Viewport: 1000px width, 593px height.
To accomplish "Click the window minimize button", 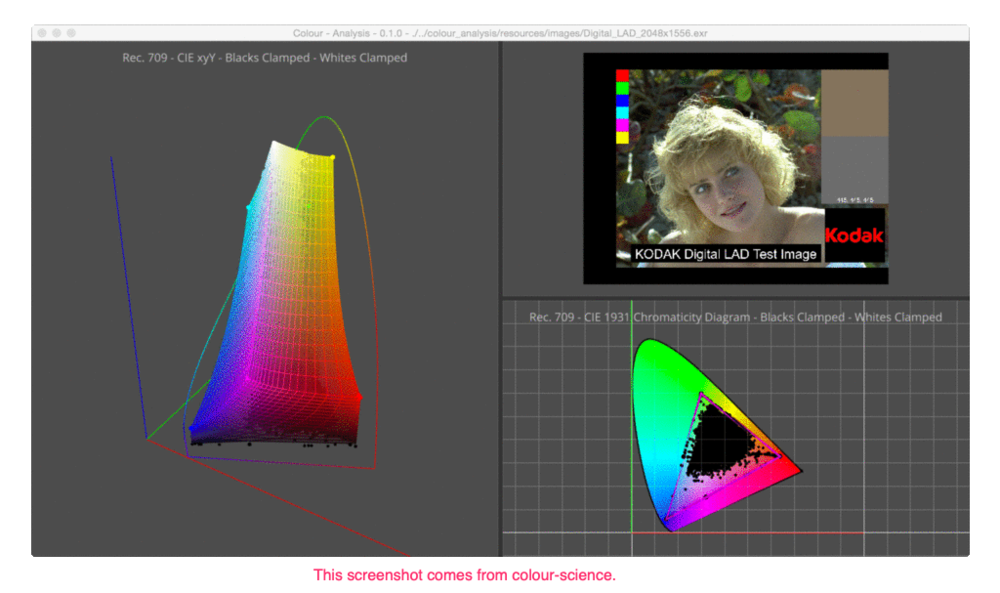I will pyautogui.click(x=57, y=33).
